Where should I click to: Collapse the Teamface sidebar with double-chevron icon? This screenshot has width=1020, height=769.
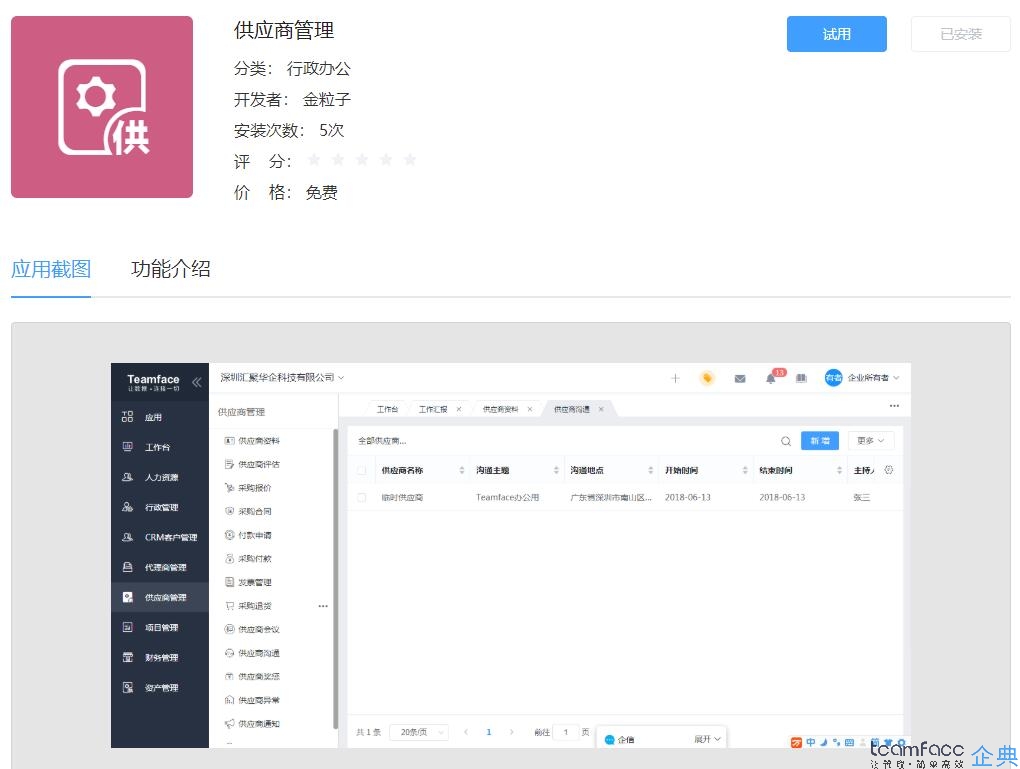(196, 382)
